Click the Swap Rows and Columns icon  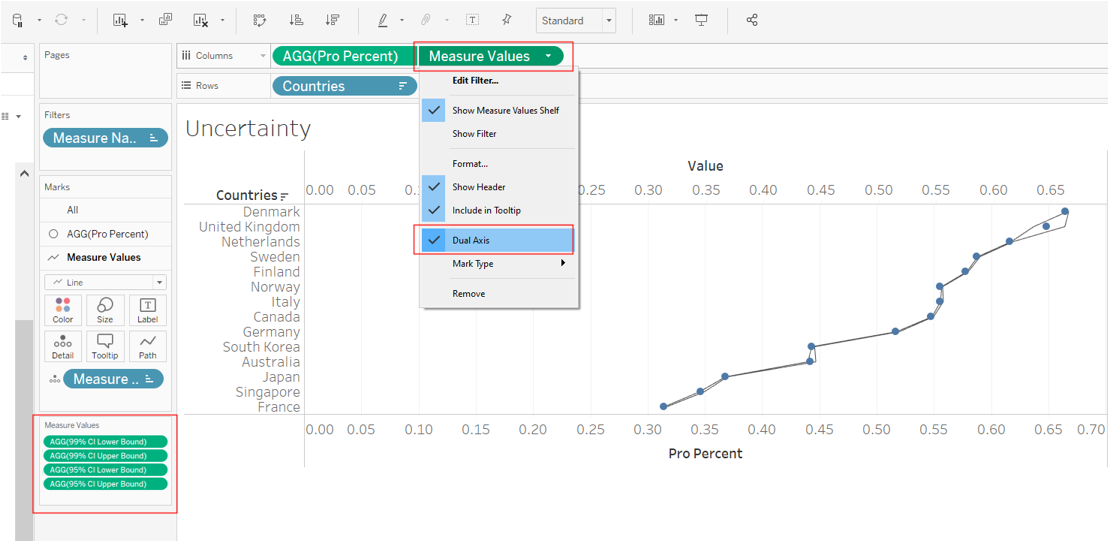260,20
